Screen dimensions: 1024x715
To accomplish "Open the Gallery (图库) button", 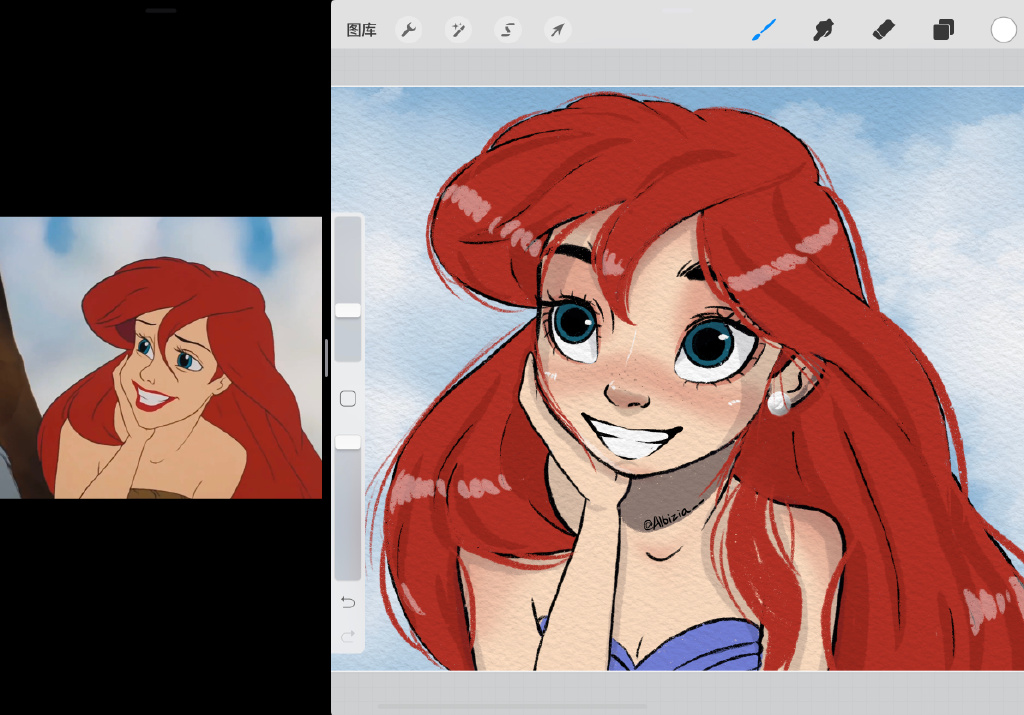I will (x=361, y=30).
